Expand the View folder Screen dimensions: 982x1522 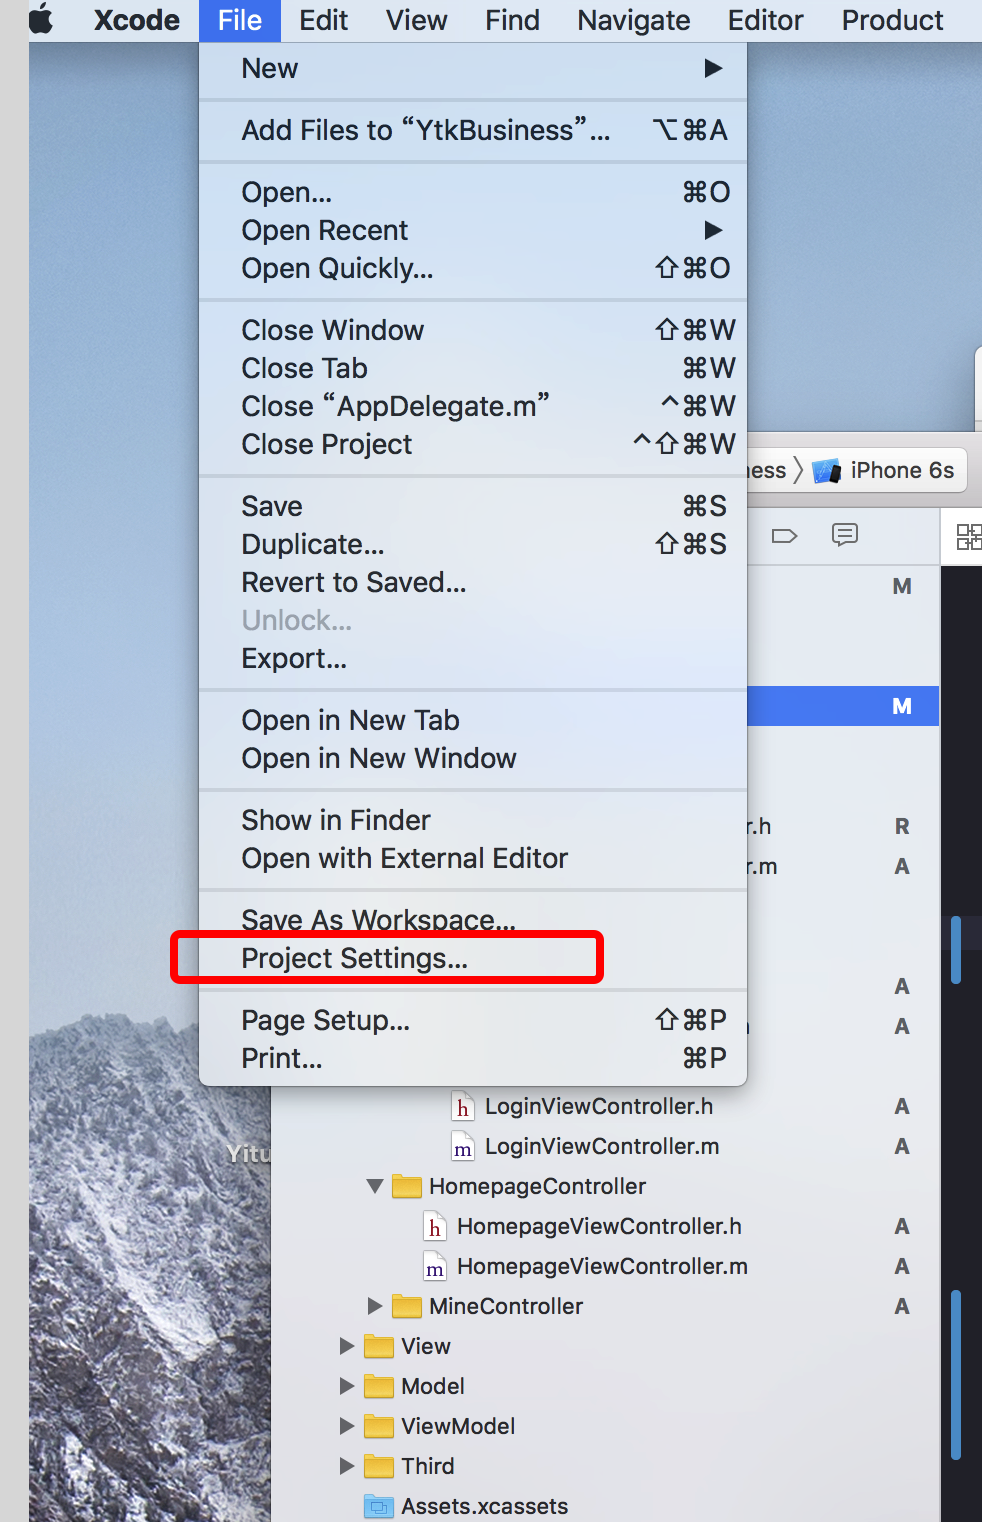point(347,1346)
